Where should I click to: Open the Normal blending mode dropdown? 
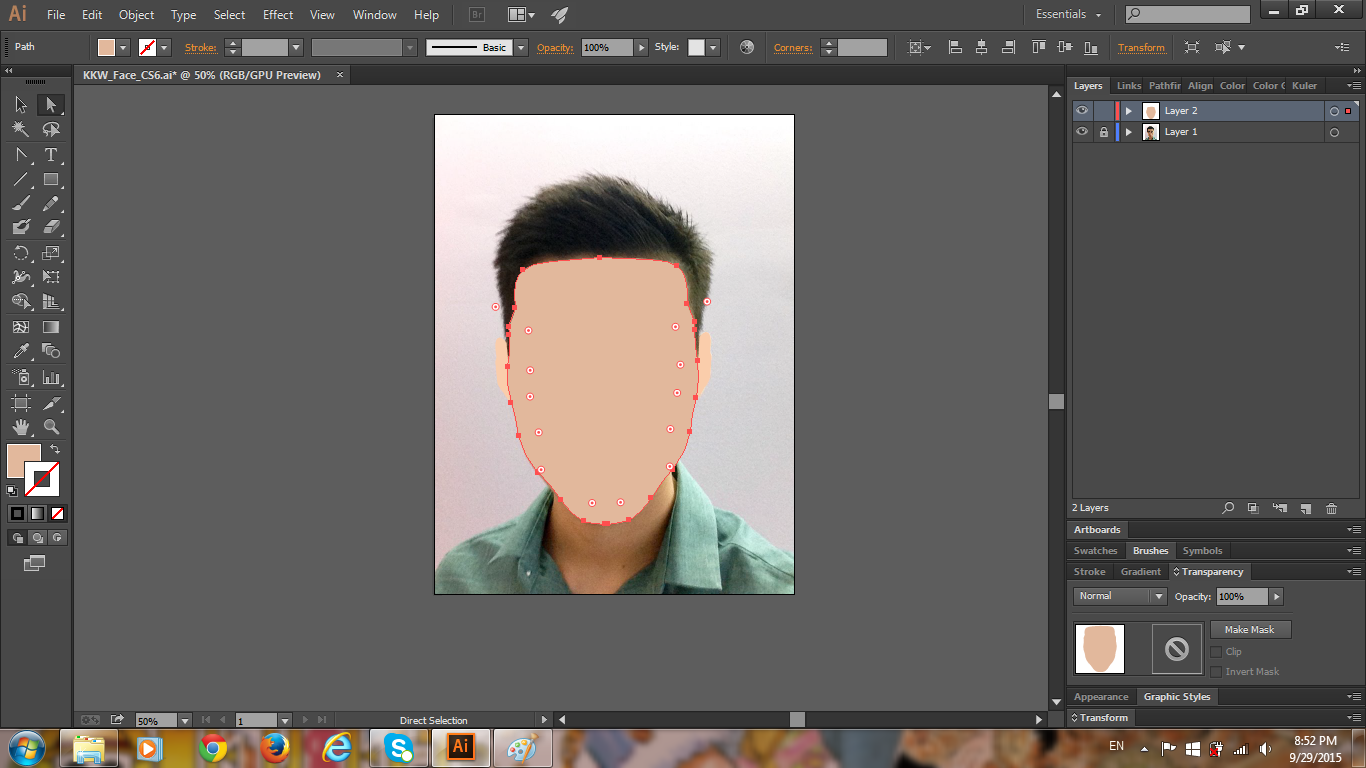1120,596
